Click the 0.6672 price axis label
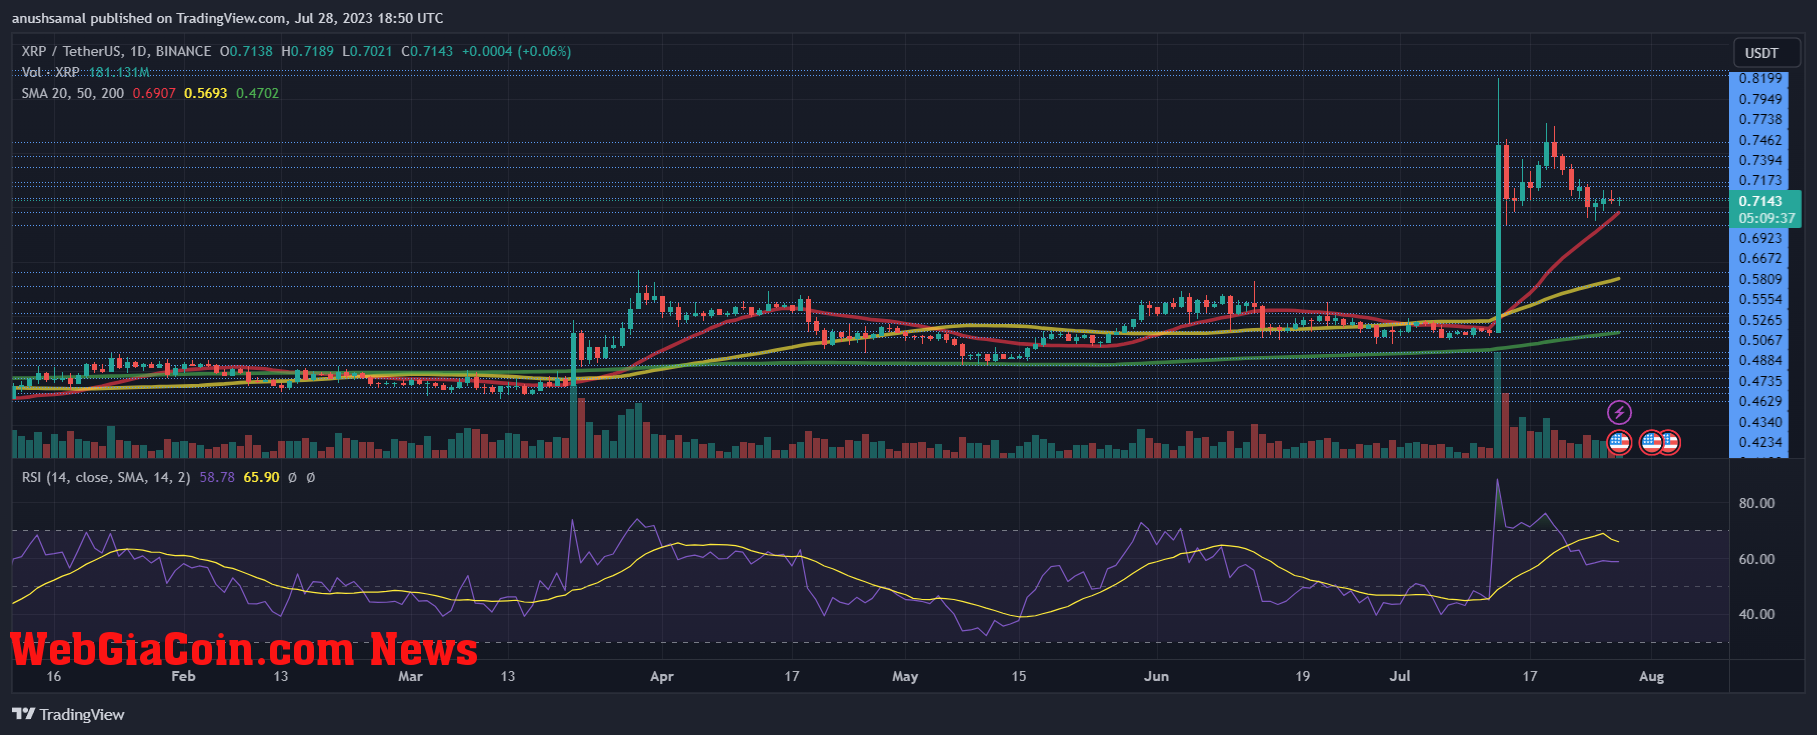The height and width of the screenshot is (735, 1817). coord(1760,258)
